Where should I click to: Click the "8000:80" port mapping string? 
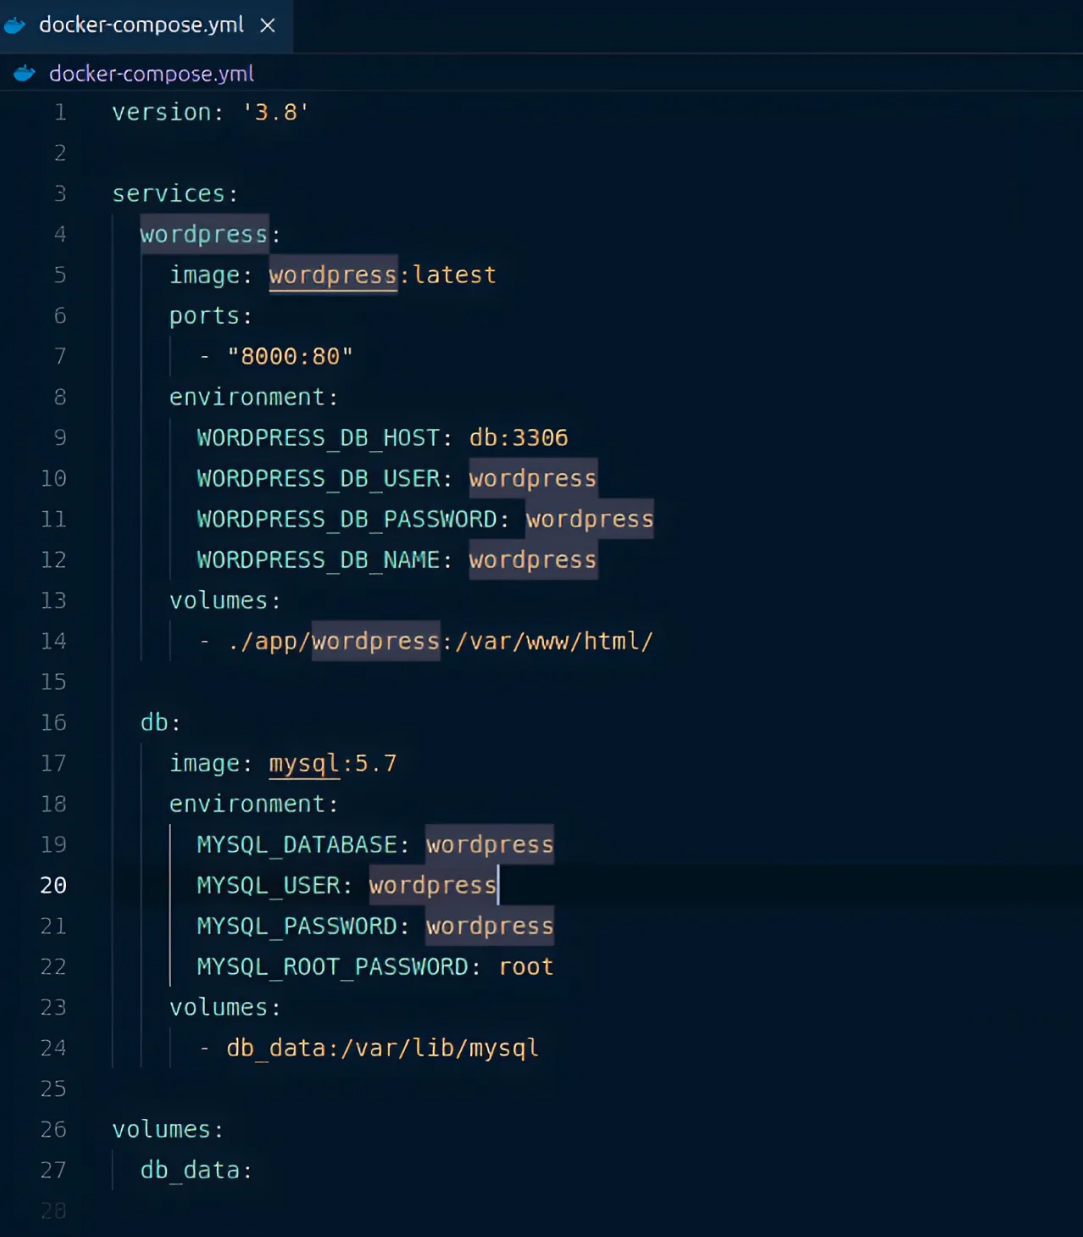click(292, 356)
